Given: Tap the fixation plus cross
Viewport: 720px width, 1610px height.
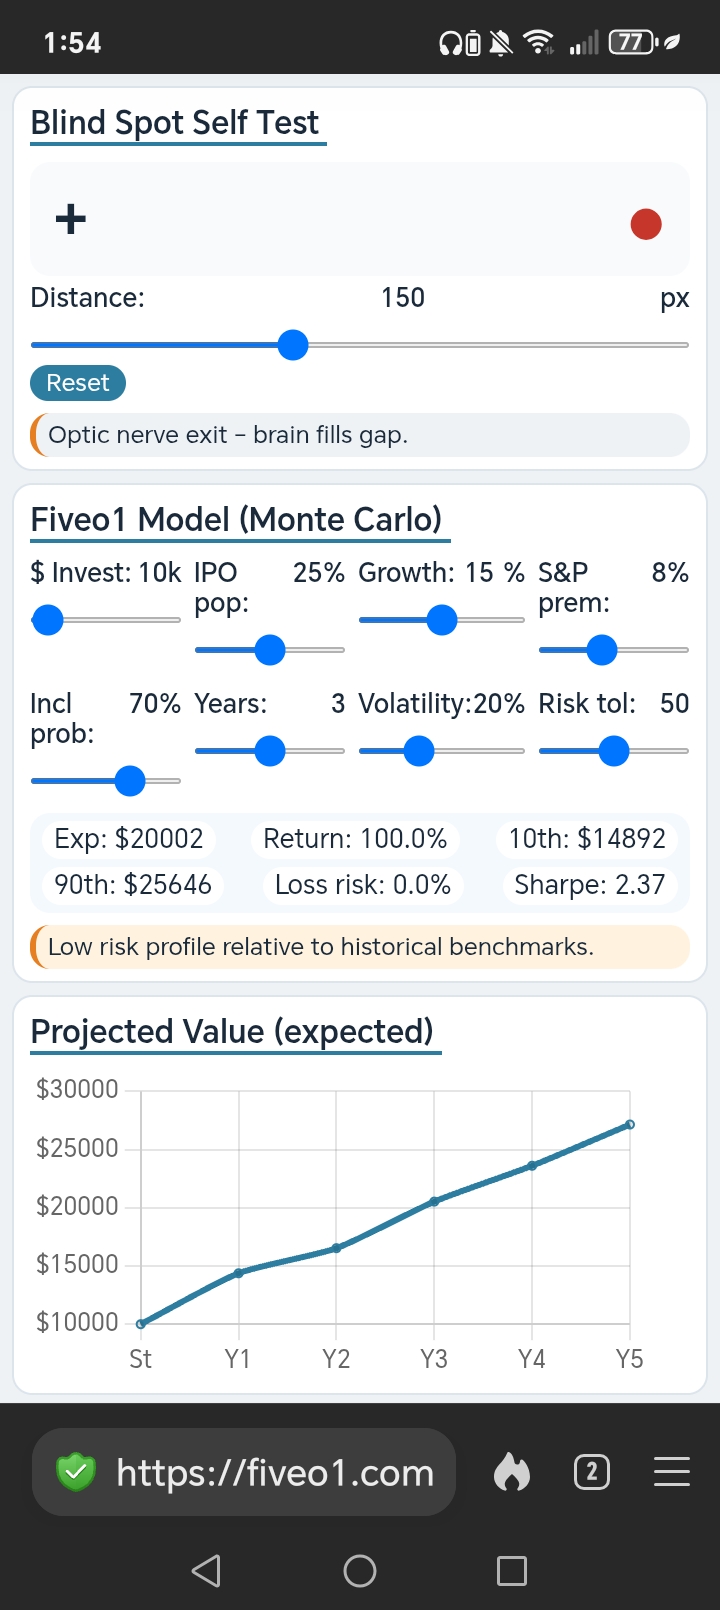Looking at the screenshot, I should tap(70, 219).
